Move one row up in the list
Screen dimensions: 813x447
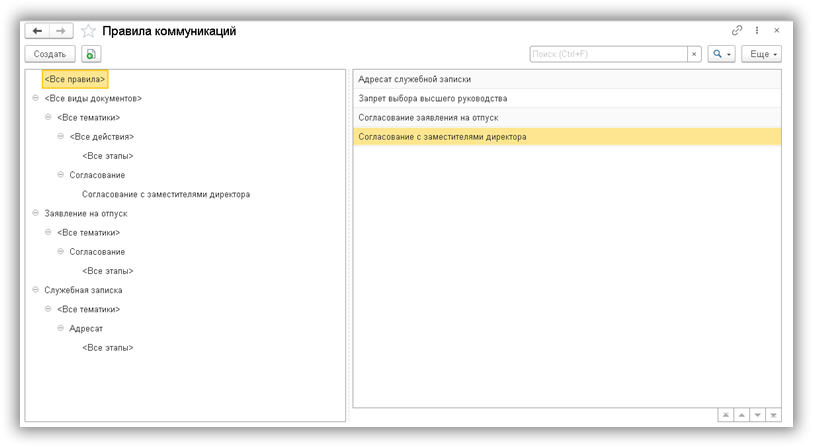(x=742, y=415)
